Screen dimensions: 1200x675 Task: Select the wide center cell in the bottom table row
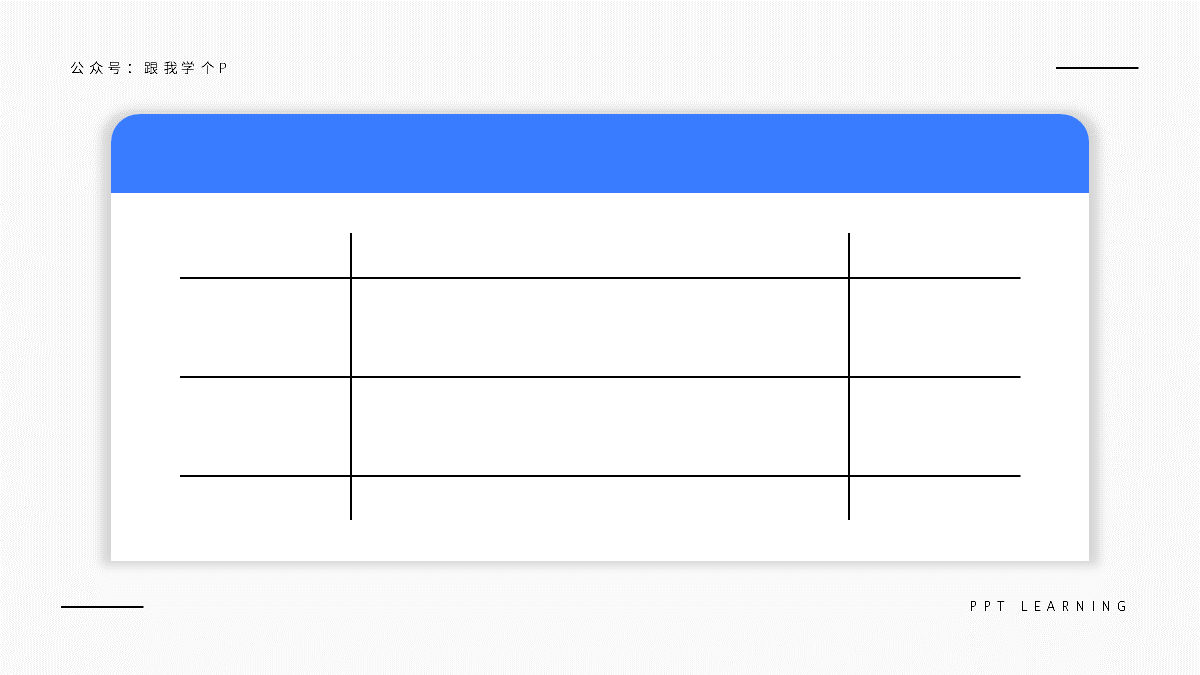[600, 498]
